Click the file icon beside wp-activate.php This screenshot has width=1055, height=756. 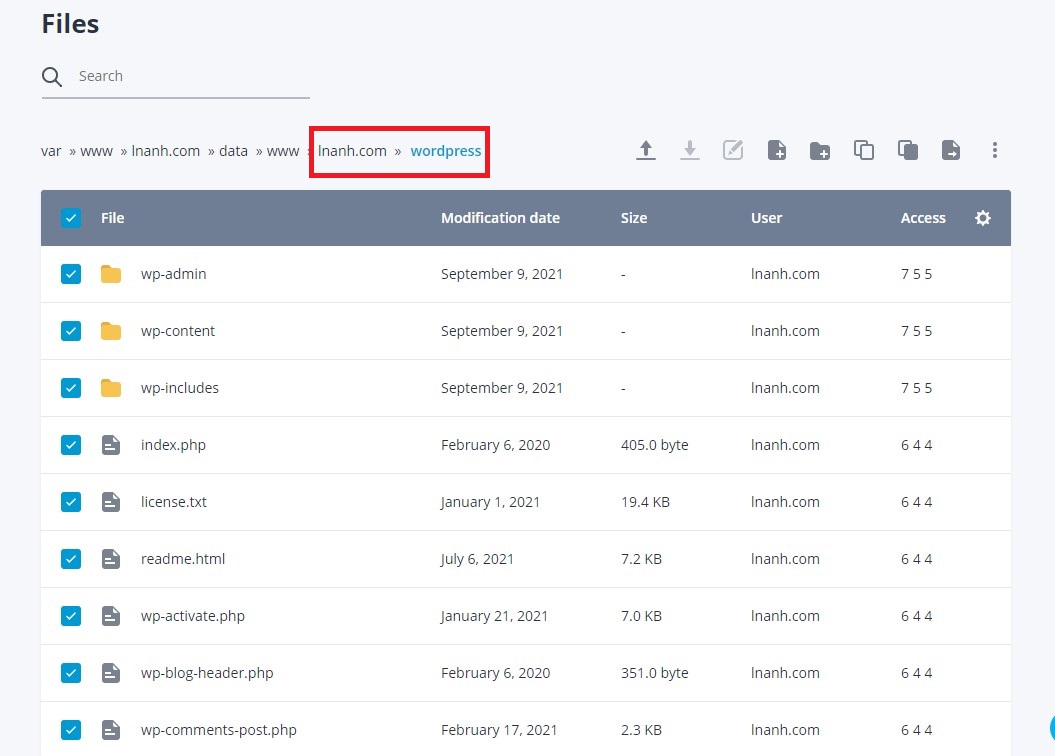tap(111, 617)
